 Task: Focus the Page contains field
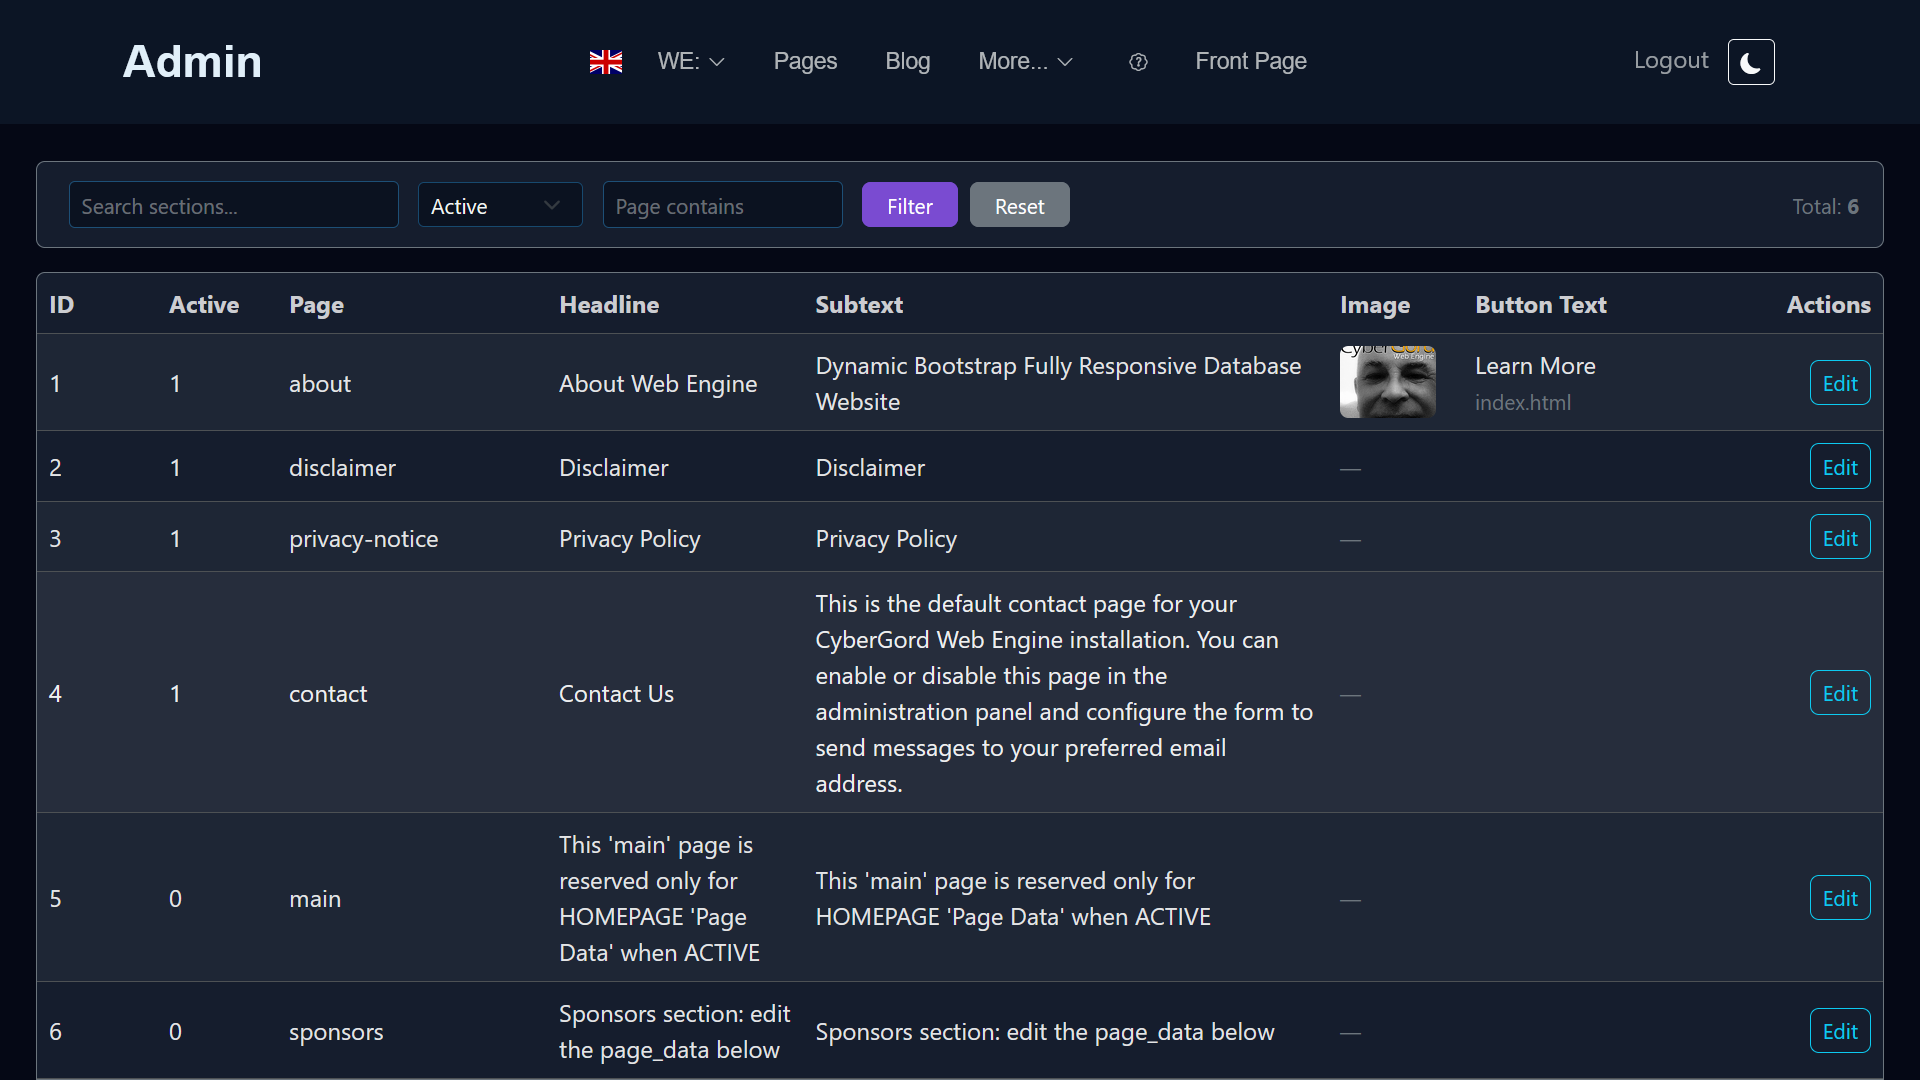pos(722,205)
